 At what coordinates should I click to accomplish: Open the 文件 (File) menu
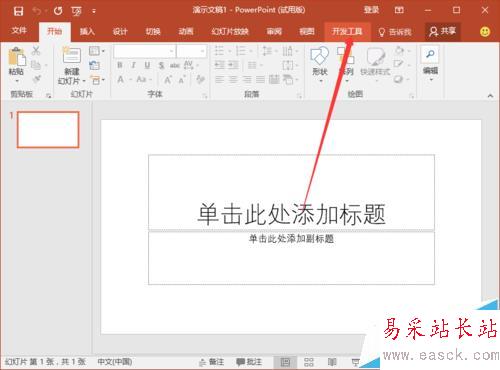(x=19, y=31)
